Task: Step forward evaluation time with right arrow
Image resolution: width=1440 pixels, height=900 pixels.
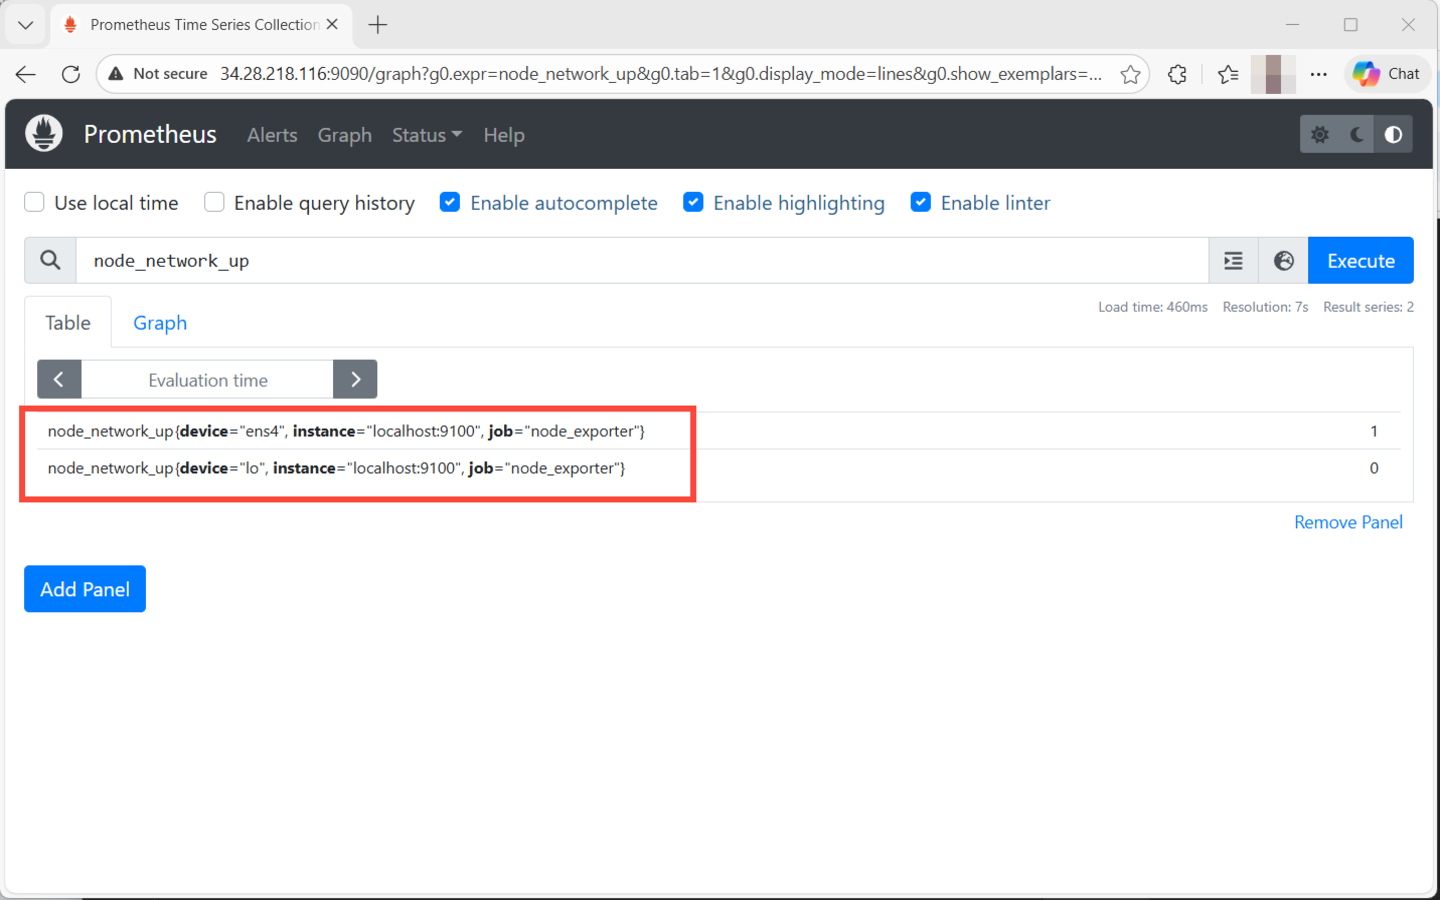Action: point(355,379)
